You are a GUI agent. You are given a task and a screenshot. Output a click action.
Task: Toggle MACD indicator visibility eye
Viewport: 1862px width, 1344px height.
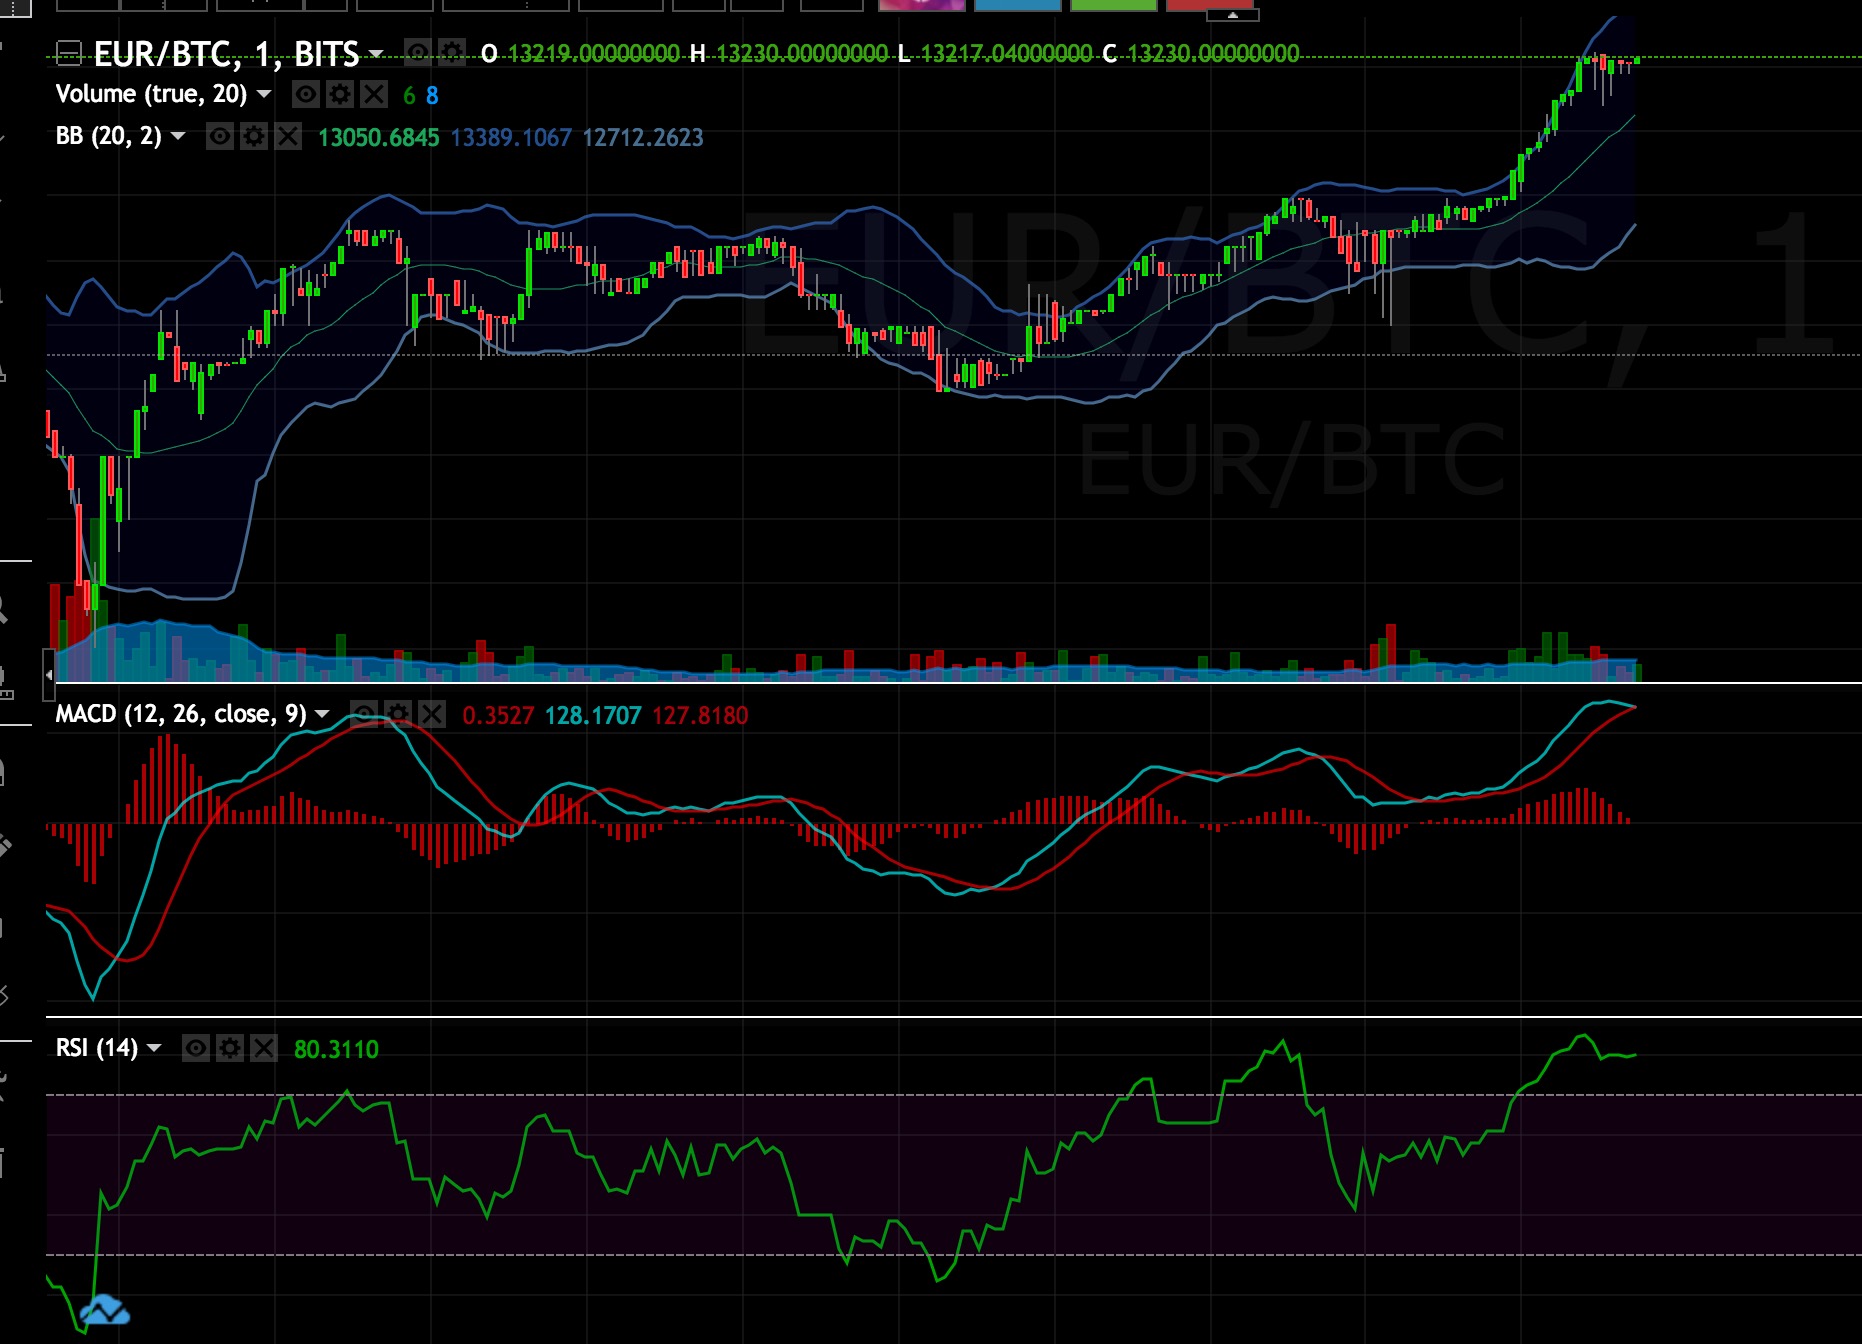(x=364, y=714)
